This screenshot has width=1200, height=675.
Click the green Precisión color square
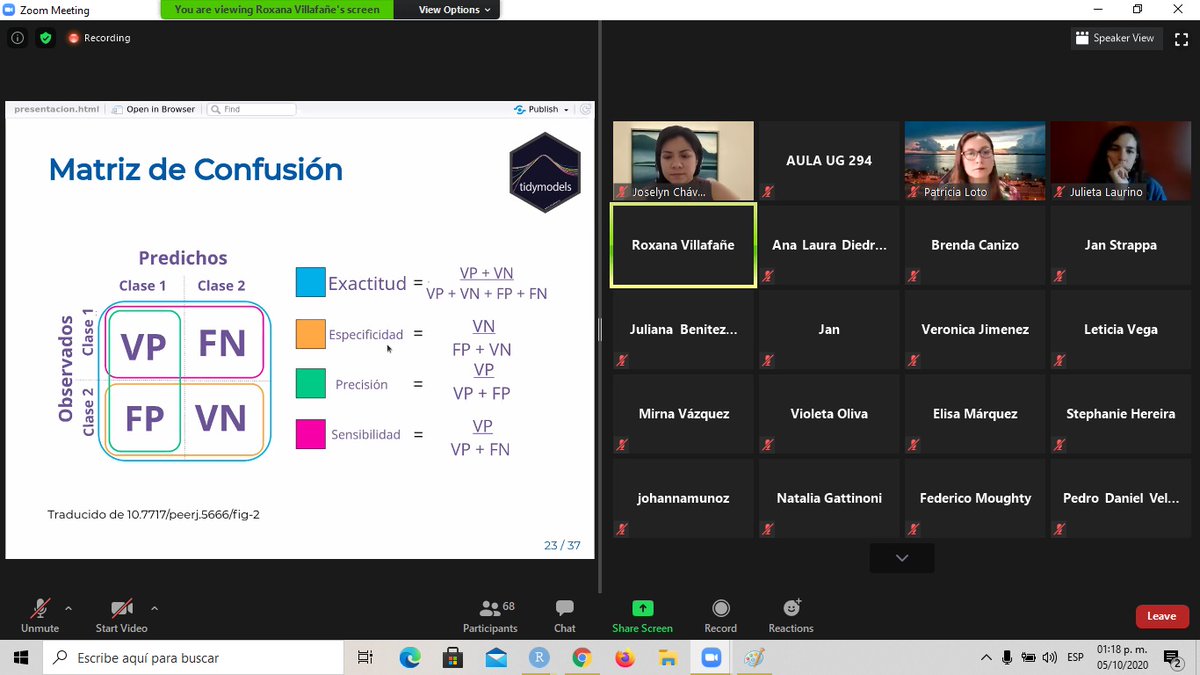tap(310, 383)
